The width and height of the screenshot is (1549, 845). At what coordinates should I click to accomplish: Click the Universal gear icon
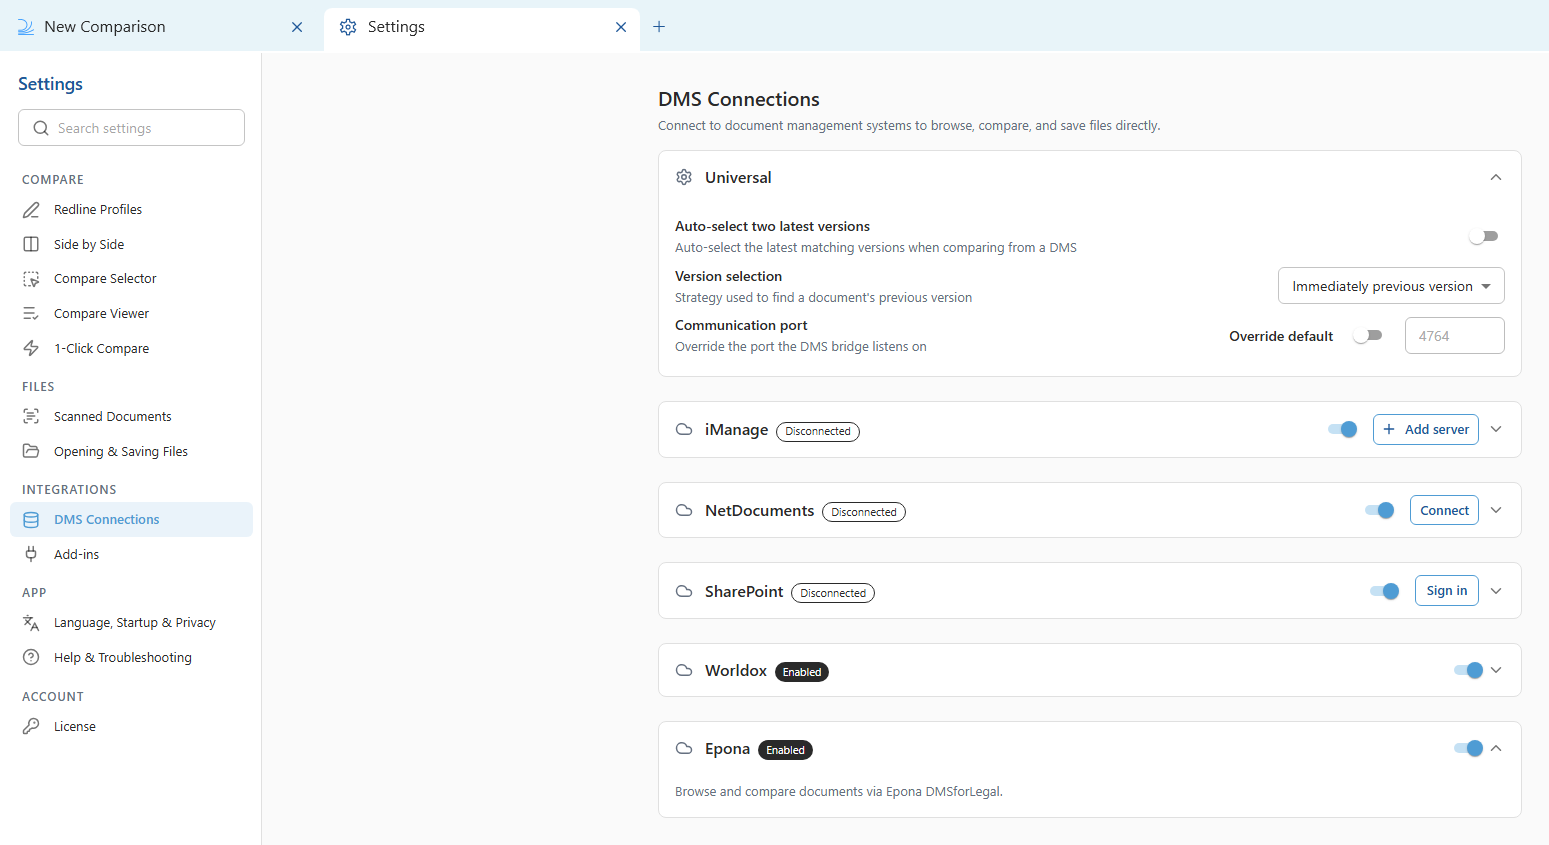tap(684, 177)
